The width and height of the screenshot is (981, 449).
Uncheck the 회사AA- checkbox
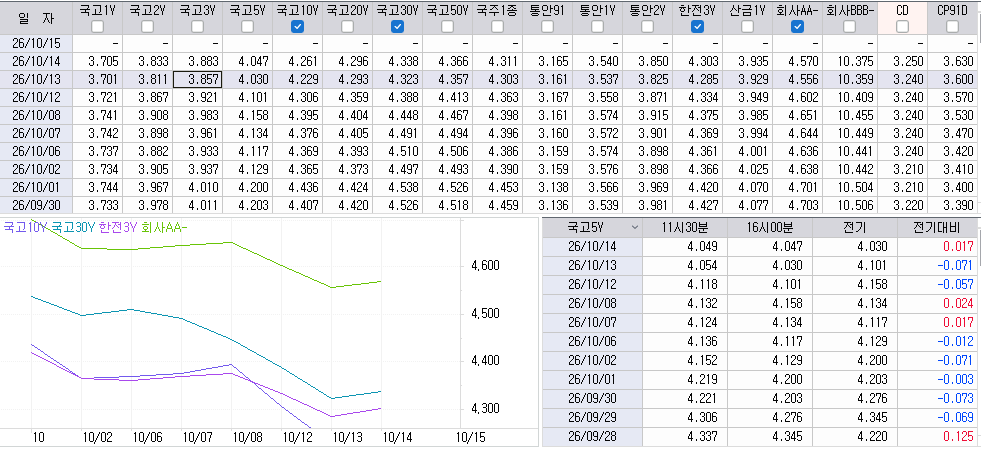(x=797, y=26)
